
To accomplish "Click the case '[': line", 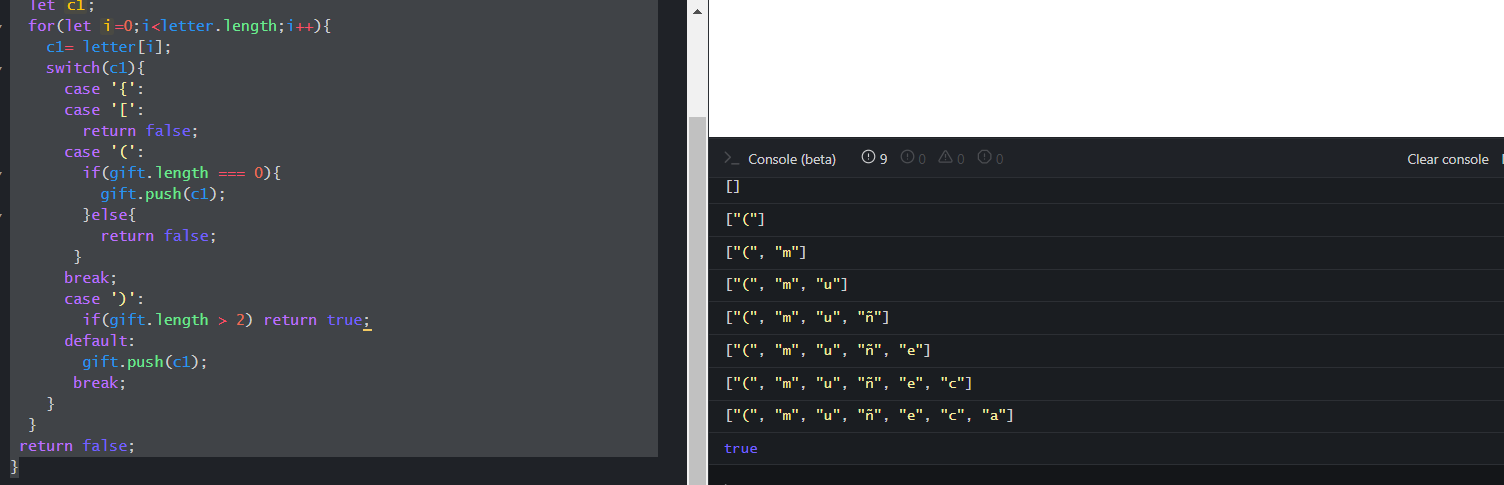I will click(105, 110).
